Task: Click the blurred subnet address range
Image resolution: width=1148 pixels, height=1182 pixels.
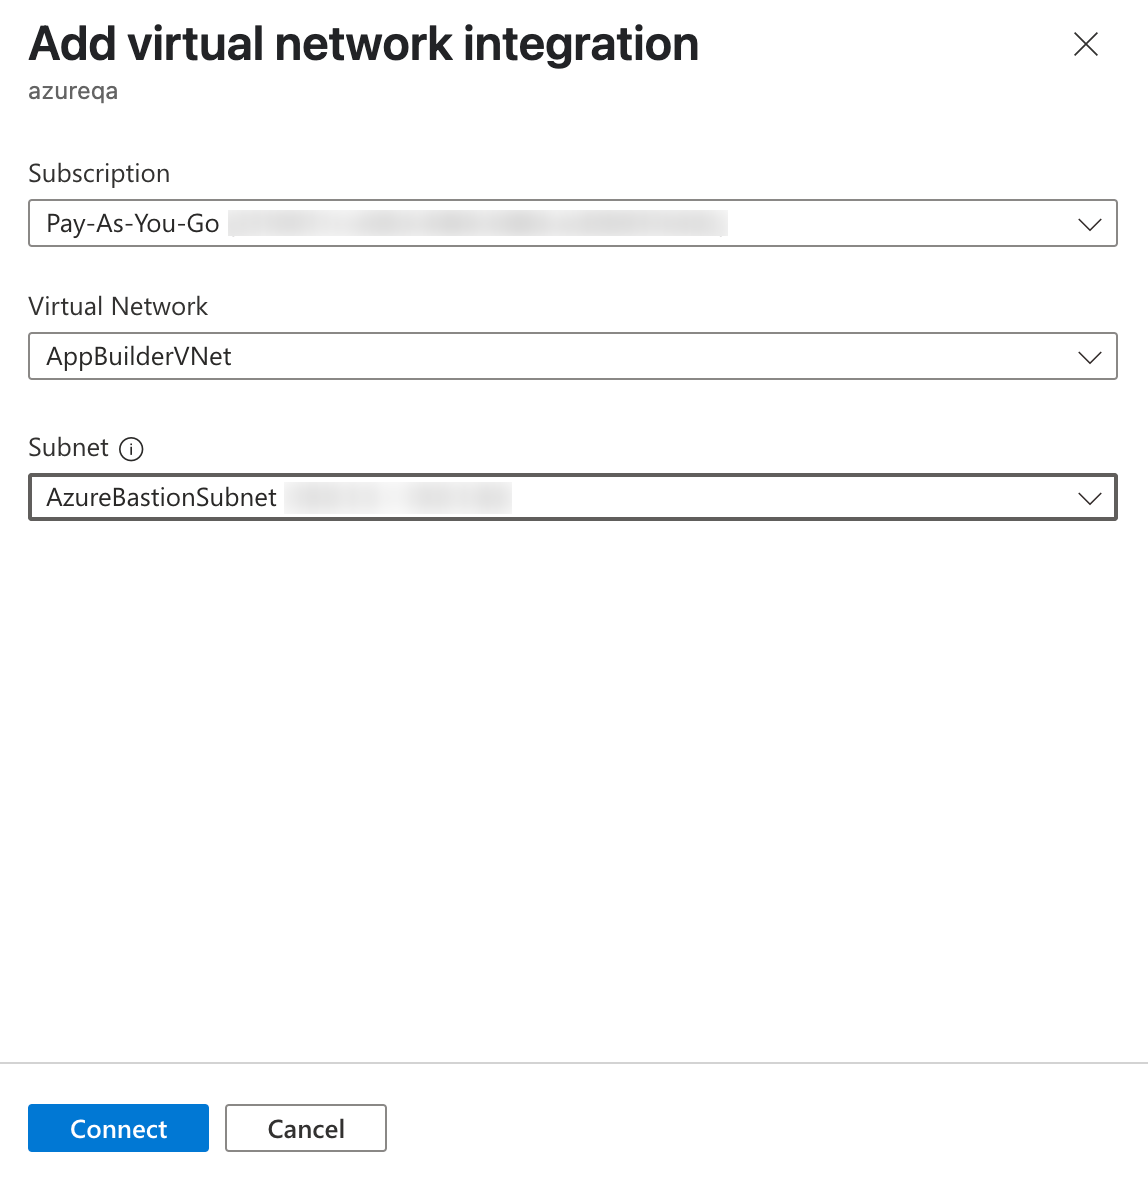Action: click(x=398, y=498)
